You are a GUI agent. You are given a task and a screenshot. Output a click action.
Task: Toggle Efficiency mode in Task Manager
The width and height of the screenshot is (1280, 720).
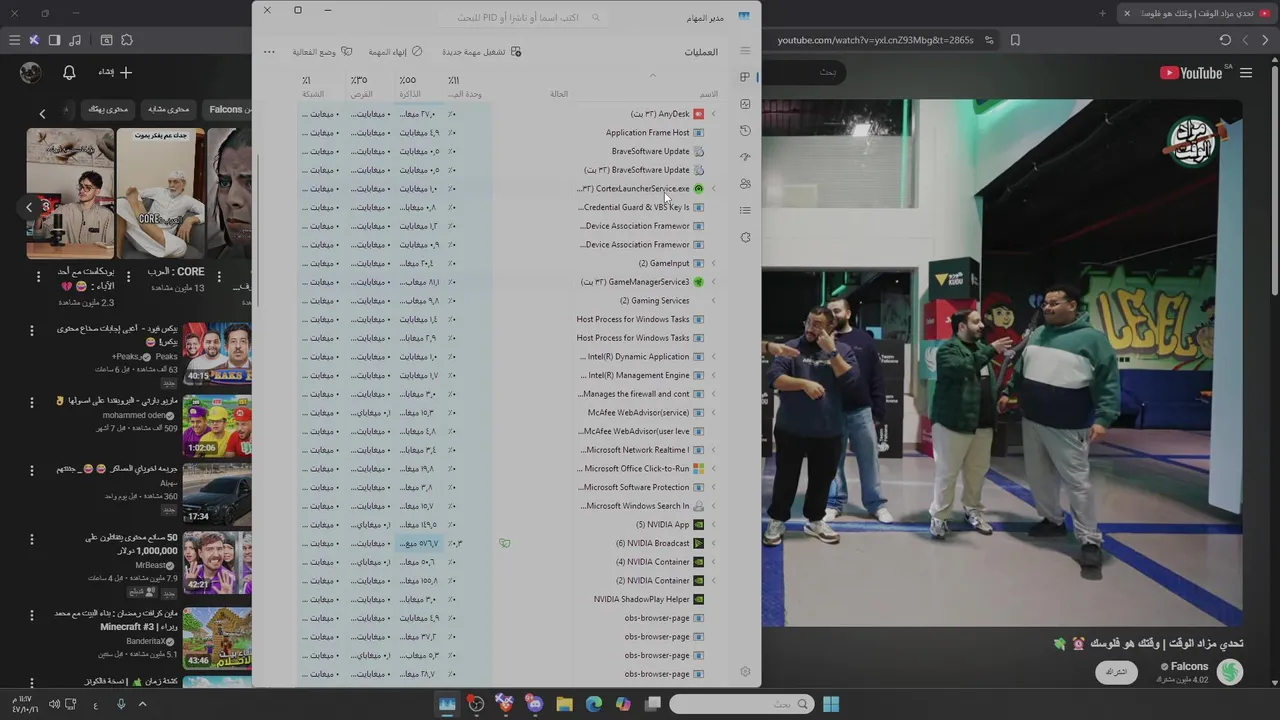tap(322, 52)
